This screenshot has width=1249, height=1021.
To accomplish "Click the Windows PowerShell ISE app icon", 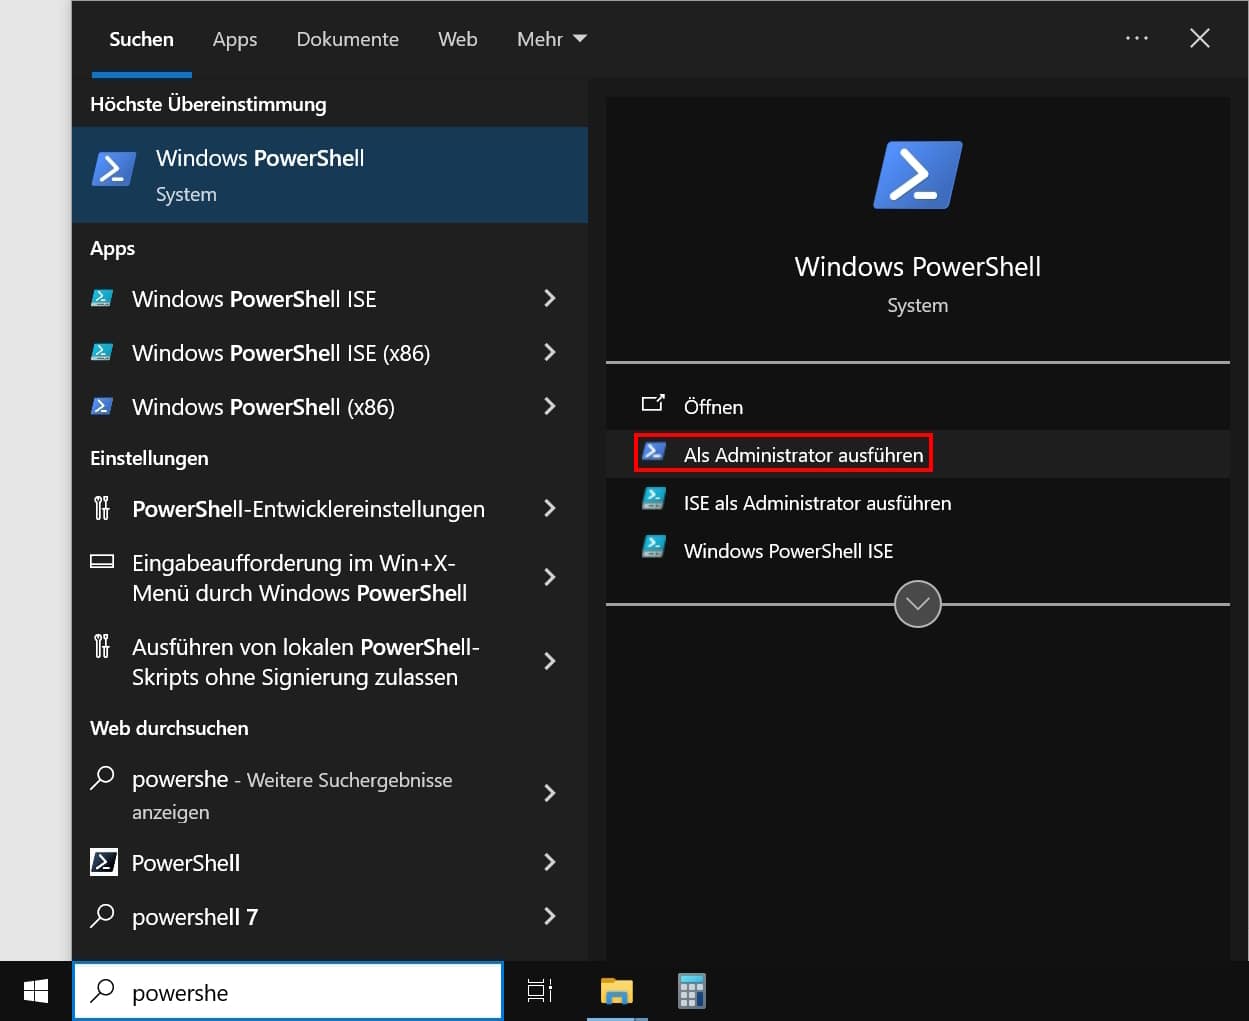I will [x=102, y=298].
